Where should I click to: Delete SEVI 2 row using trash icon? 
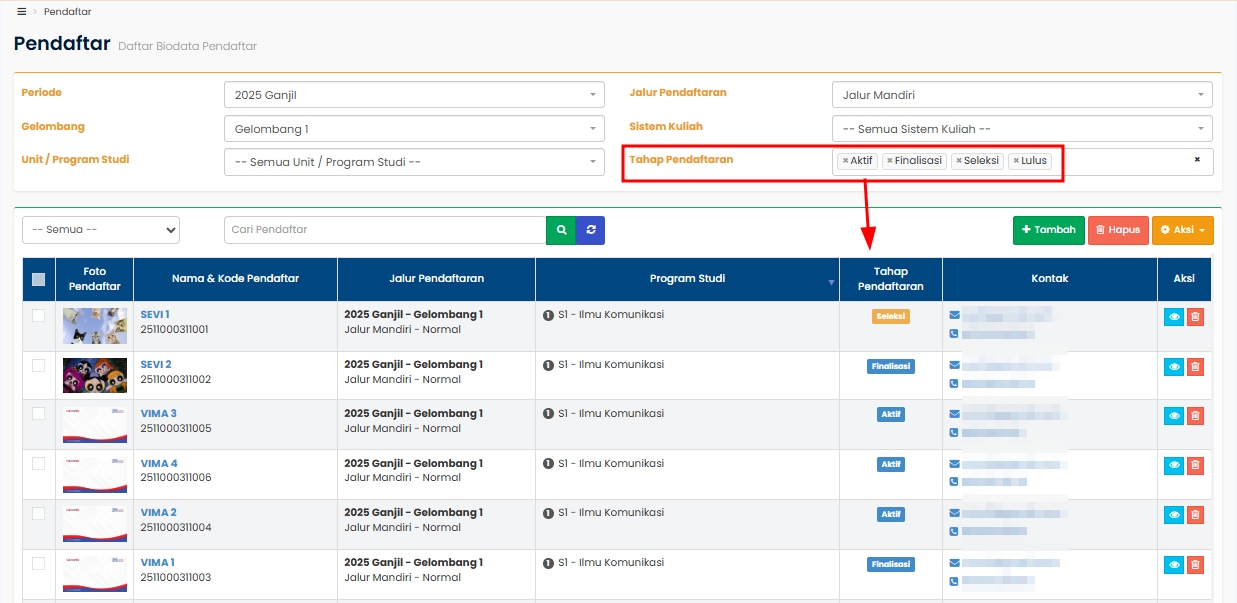1195,367
